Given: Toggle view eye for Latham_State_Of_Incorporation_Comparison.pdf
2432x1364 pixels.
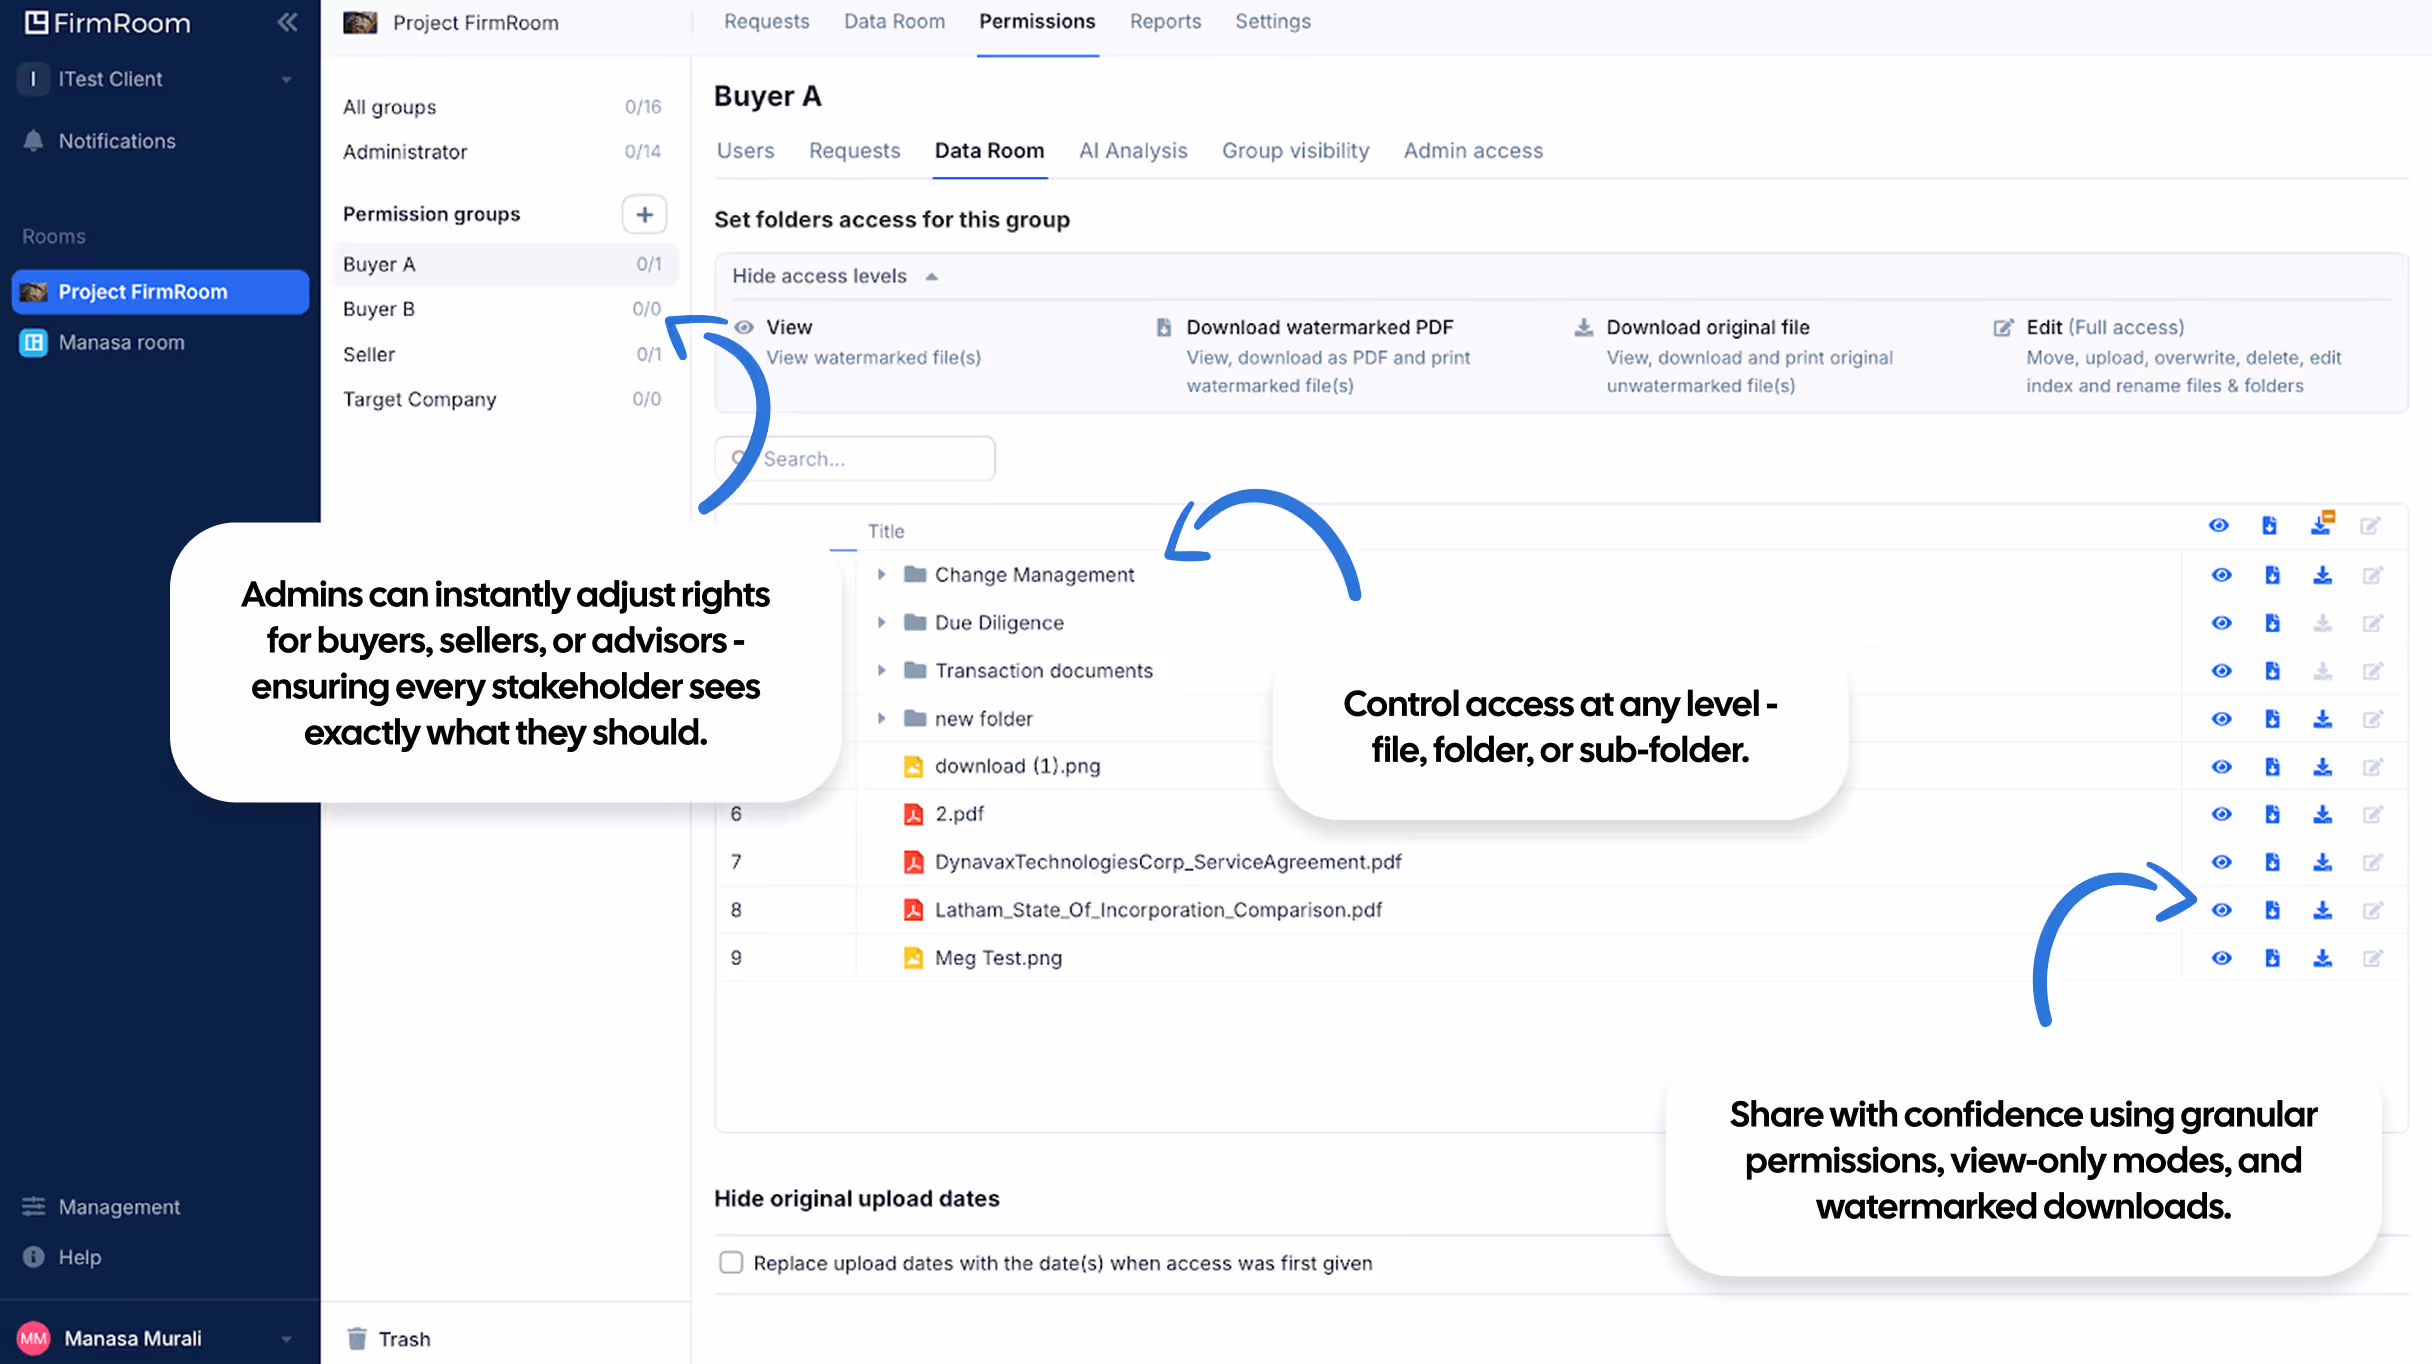Looking at the screenshot, I should coord(2221,910).
